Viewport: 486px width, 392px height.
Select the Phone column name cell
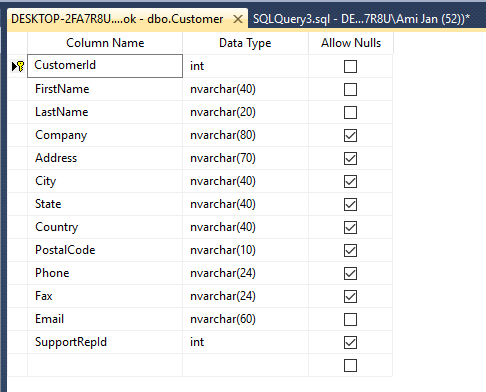tap(105, 273)
